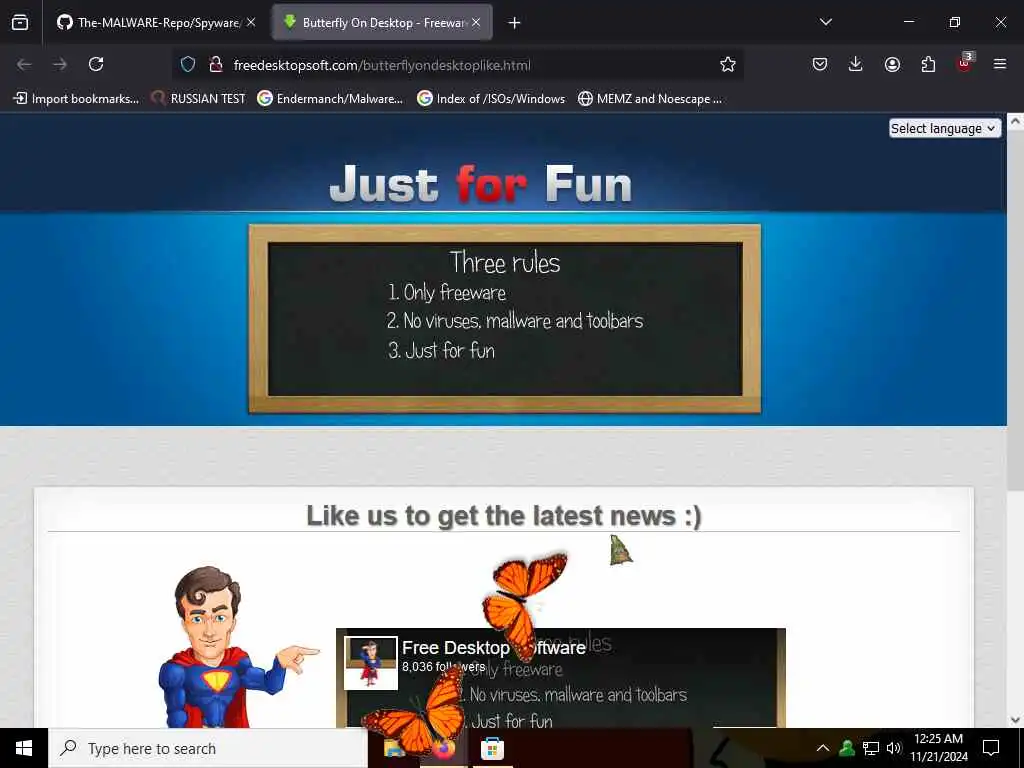1024x768 pixels.
Task: Expand the list all tabs chevron
Action: point(826,22)
